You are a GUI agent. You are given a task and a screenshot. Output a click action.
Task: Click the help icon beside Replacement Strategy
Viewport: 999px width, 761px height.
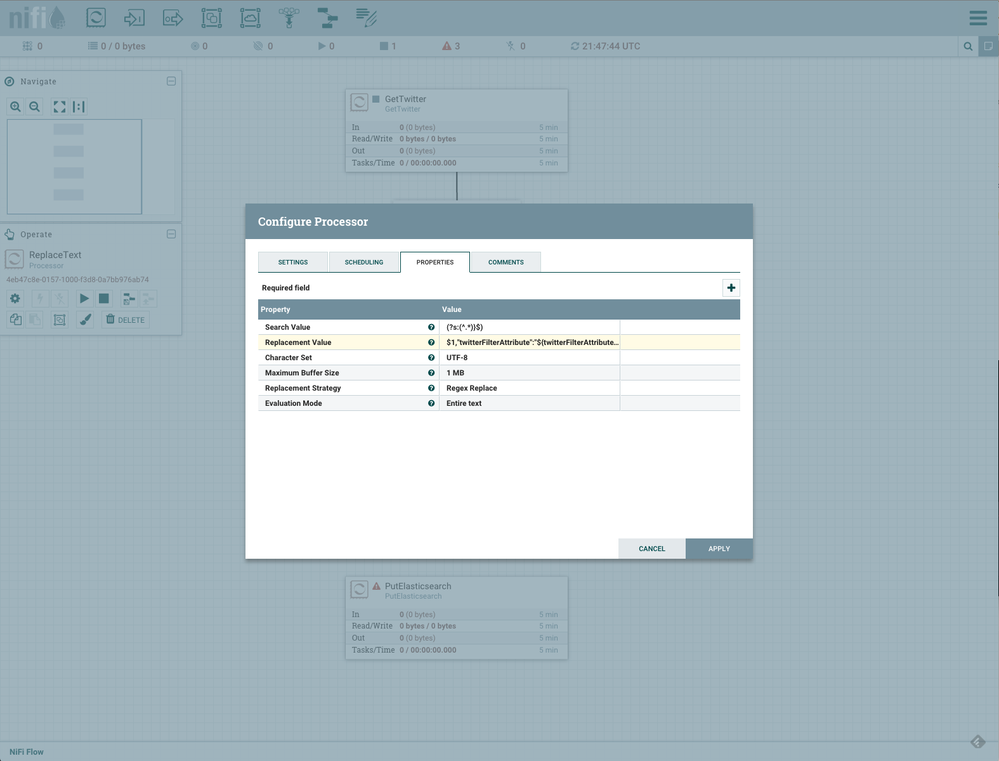coord(431,388)
